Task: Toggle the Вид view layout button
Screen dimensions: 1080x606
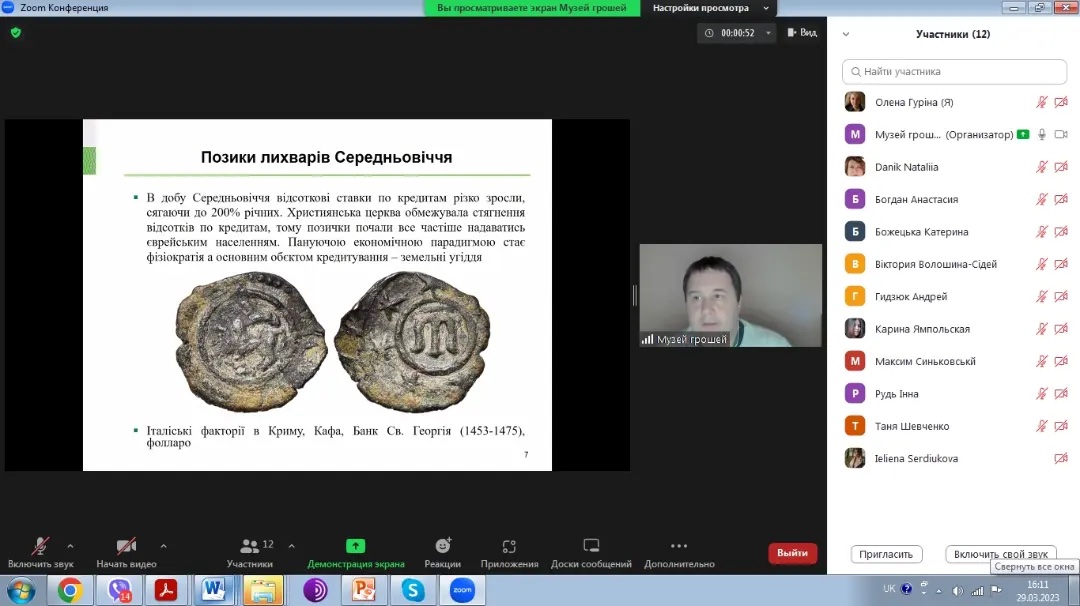Action: pyautogui.click(x=802, y=32)
